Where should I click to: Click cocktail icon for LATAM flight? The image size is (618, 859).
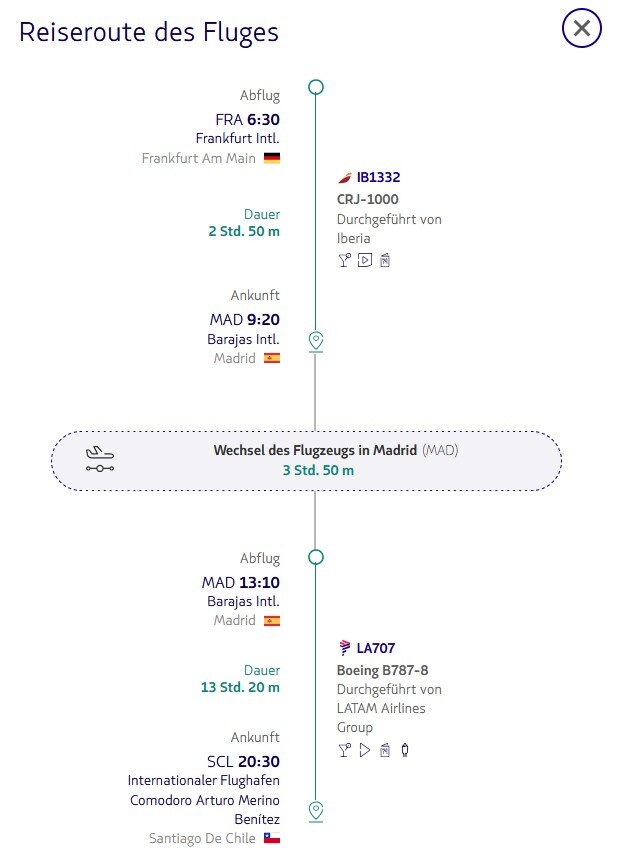[345, 750]
